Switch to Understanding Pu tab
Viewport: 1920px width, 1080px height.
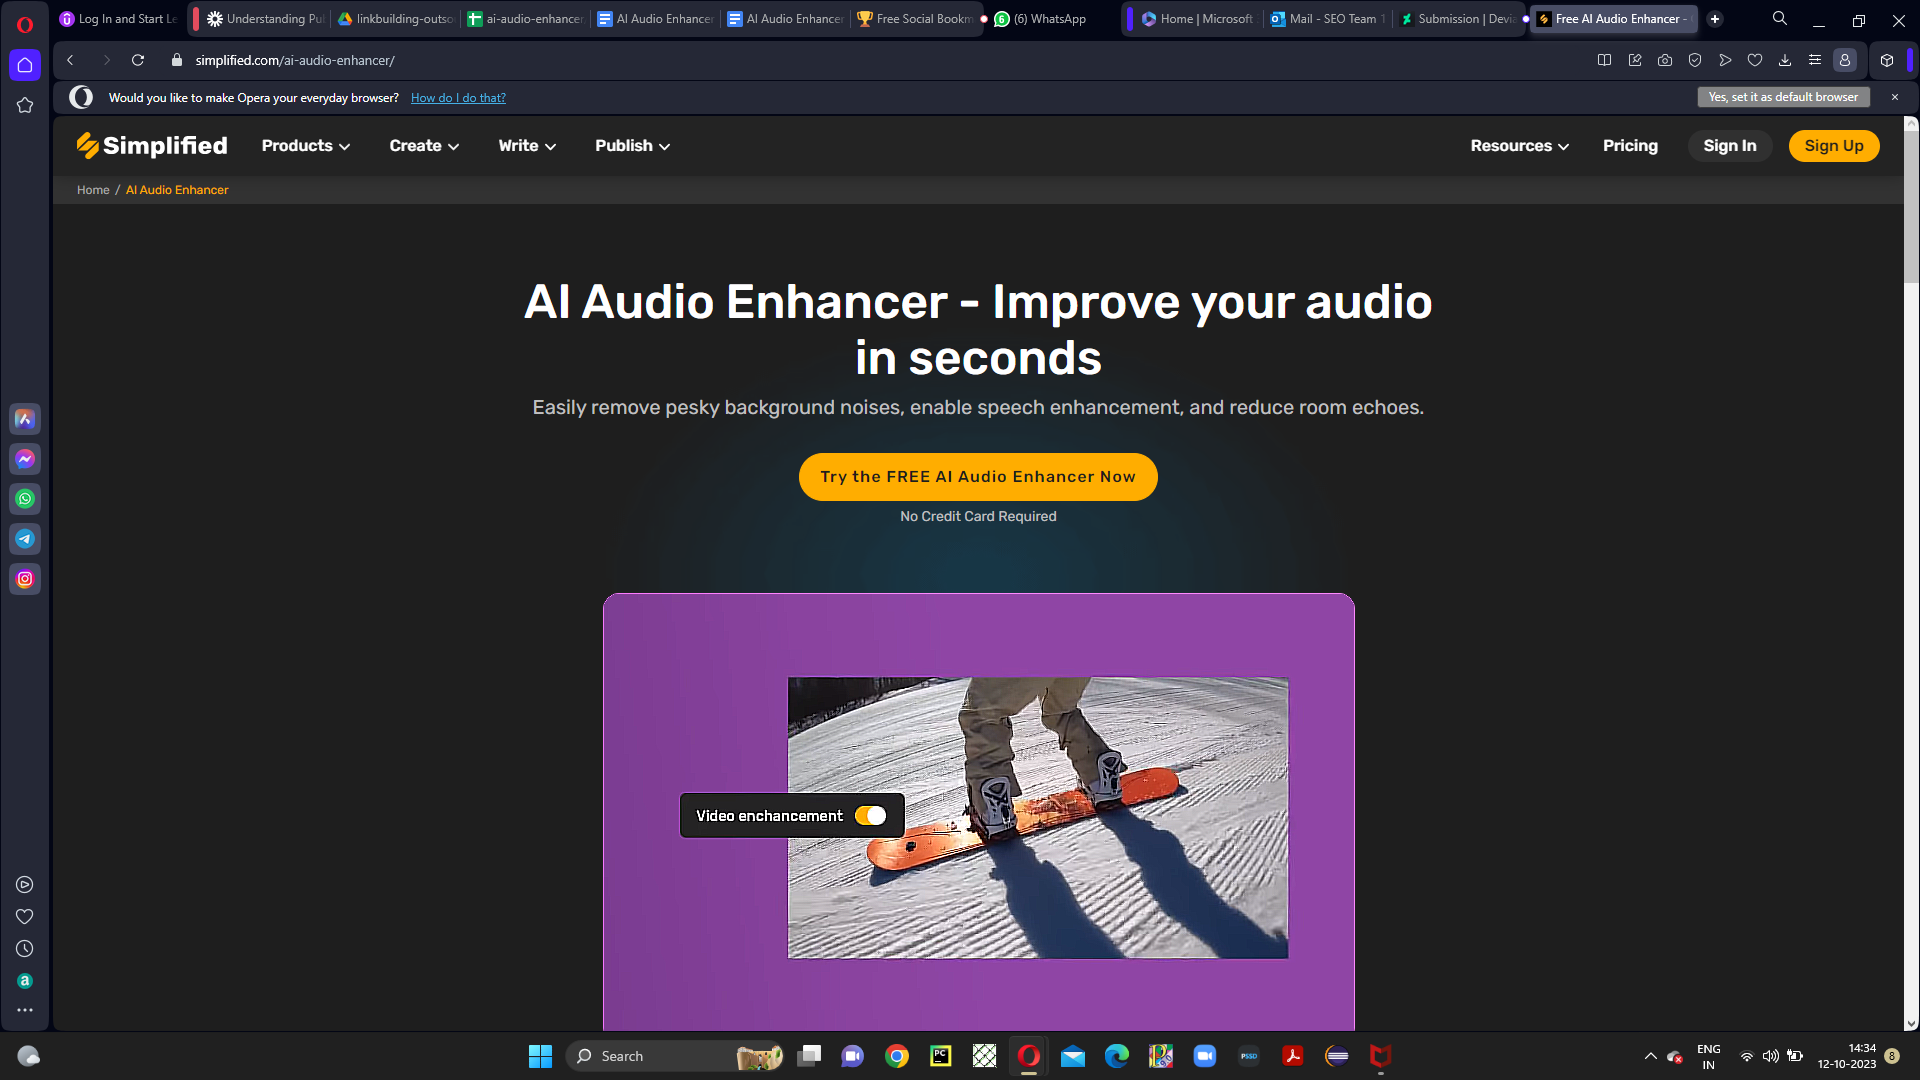pos(264,18)
